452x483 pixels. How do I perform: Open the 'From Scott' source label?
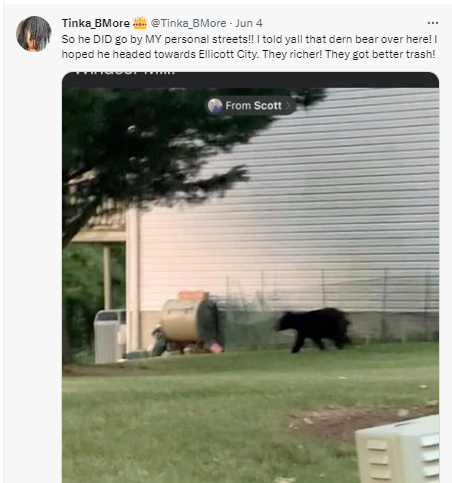250,106
